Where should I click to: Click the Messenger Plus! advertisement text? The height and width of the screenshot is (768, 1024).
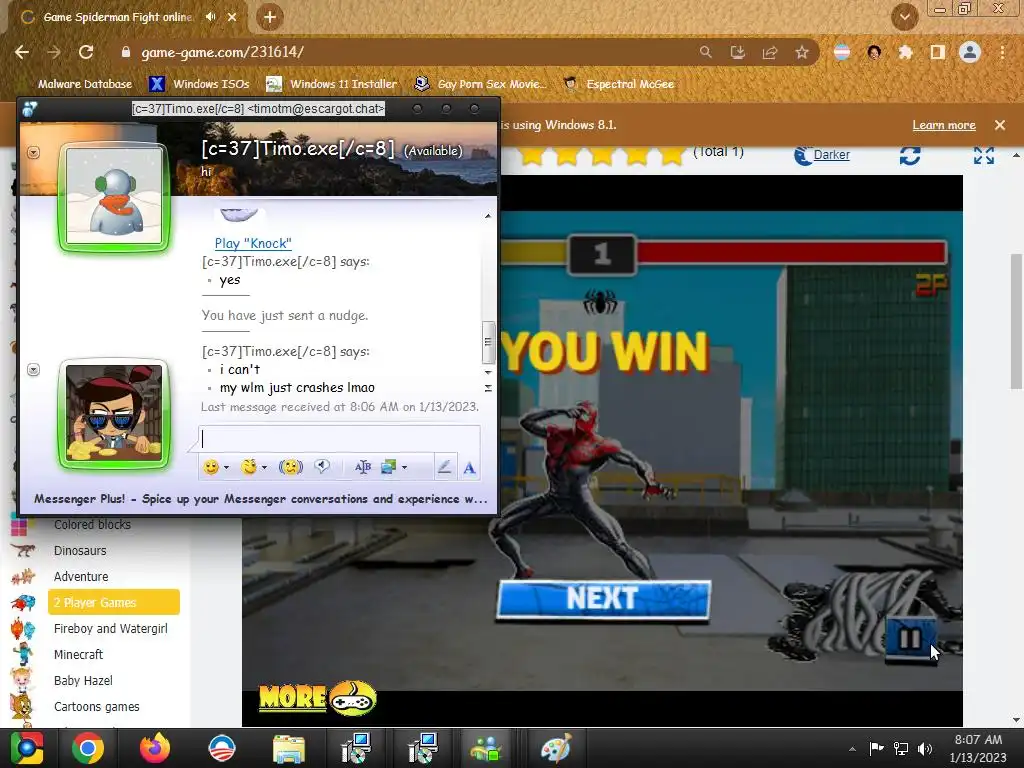click(261, 499)
